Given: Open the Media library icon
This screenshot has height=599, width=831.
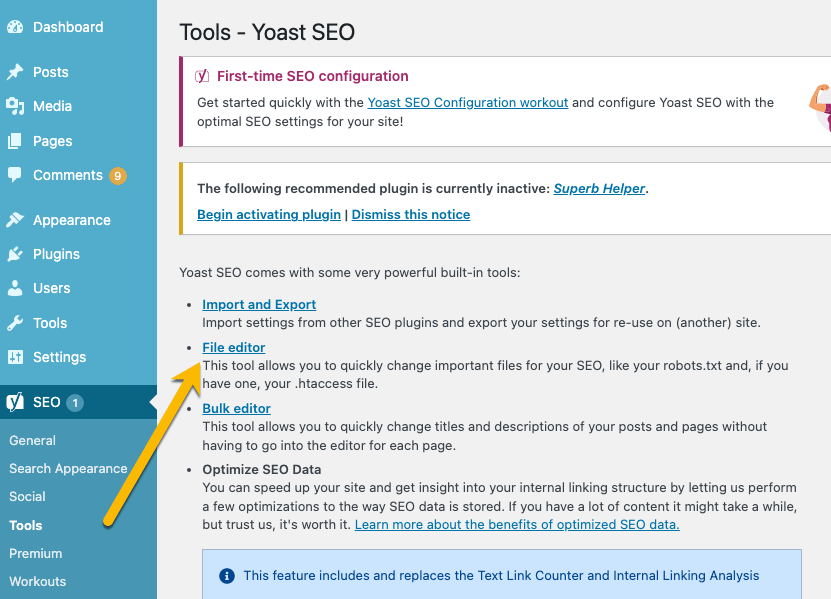Looking at the screenshot, I should [17, 106].
